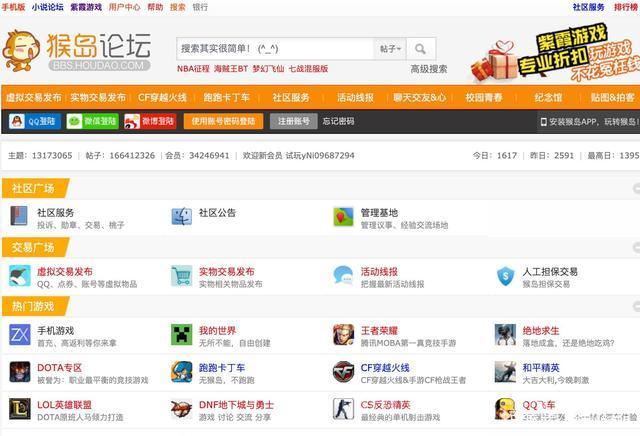Open 纪念馆 nav item
The width and height of the screenshot is (640, 436).
[x=548, y=98]
